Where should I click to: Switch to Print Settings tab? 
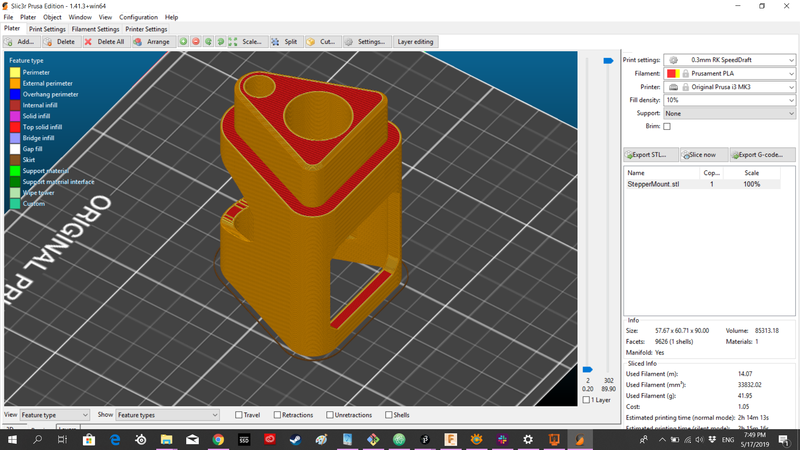[x=47, y=29]
